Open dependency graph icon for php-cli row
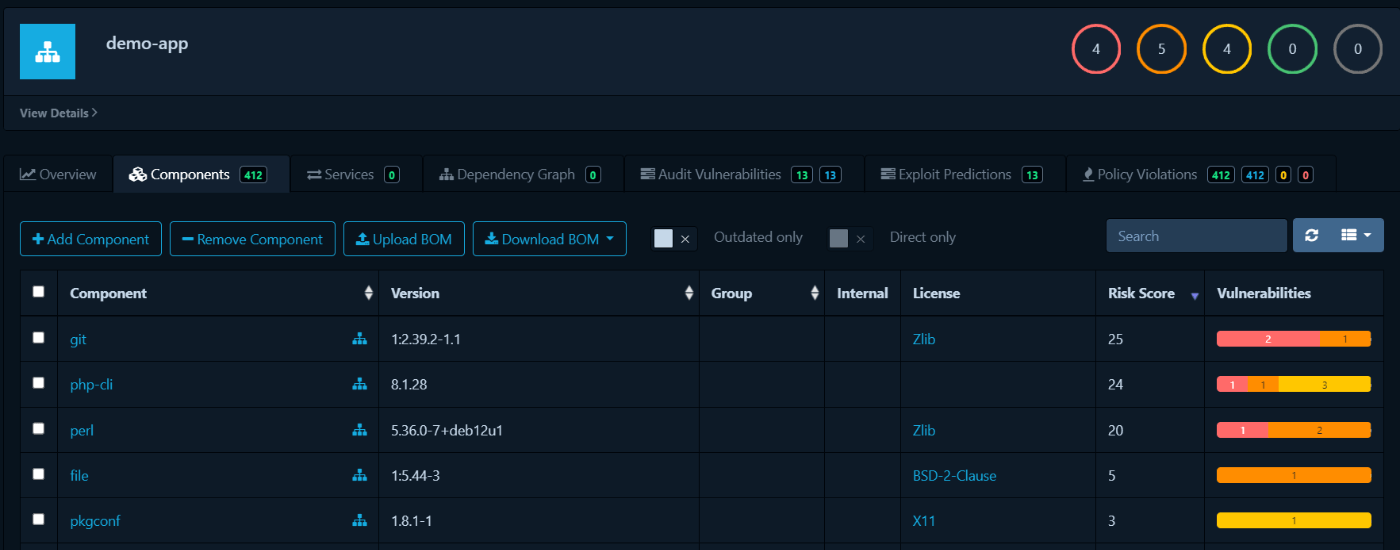 coord(359,384)
